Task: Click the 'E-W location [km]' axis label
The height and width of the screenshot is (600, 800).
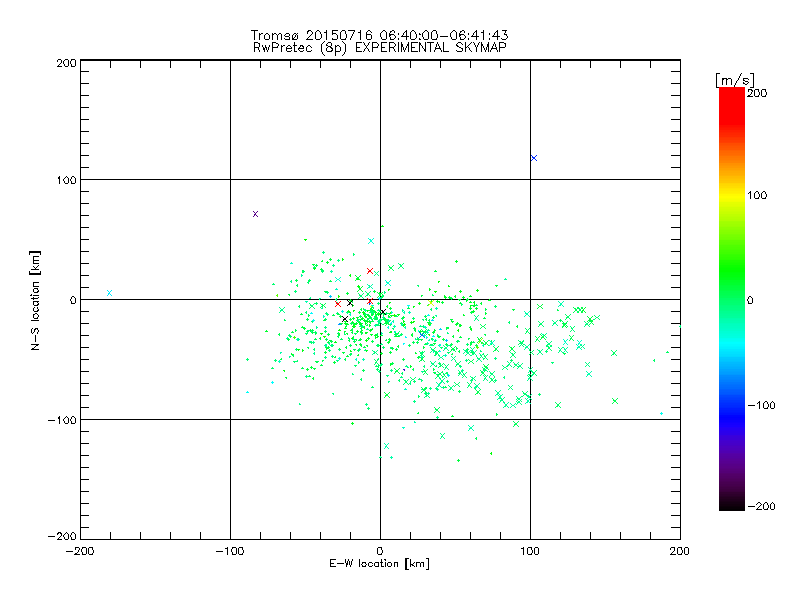Action: click(x=379, y=564)
